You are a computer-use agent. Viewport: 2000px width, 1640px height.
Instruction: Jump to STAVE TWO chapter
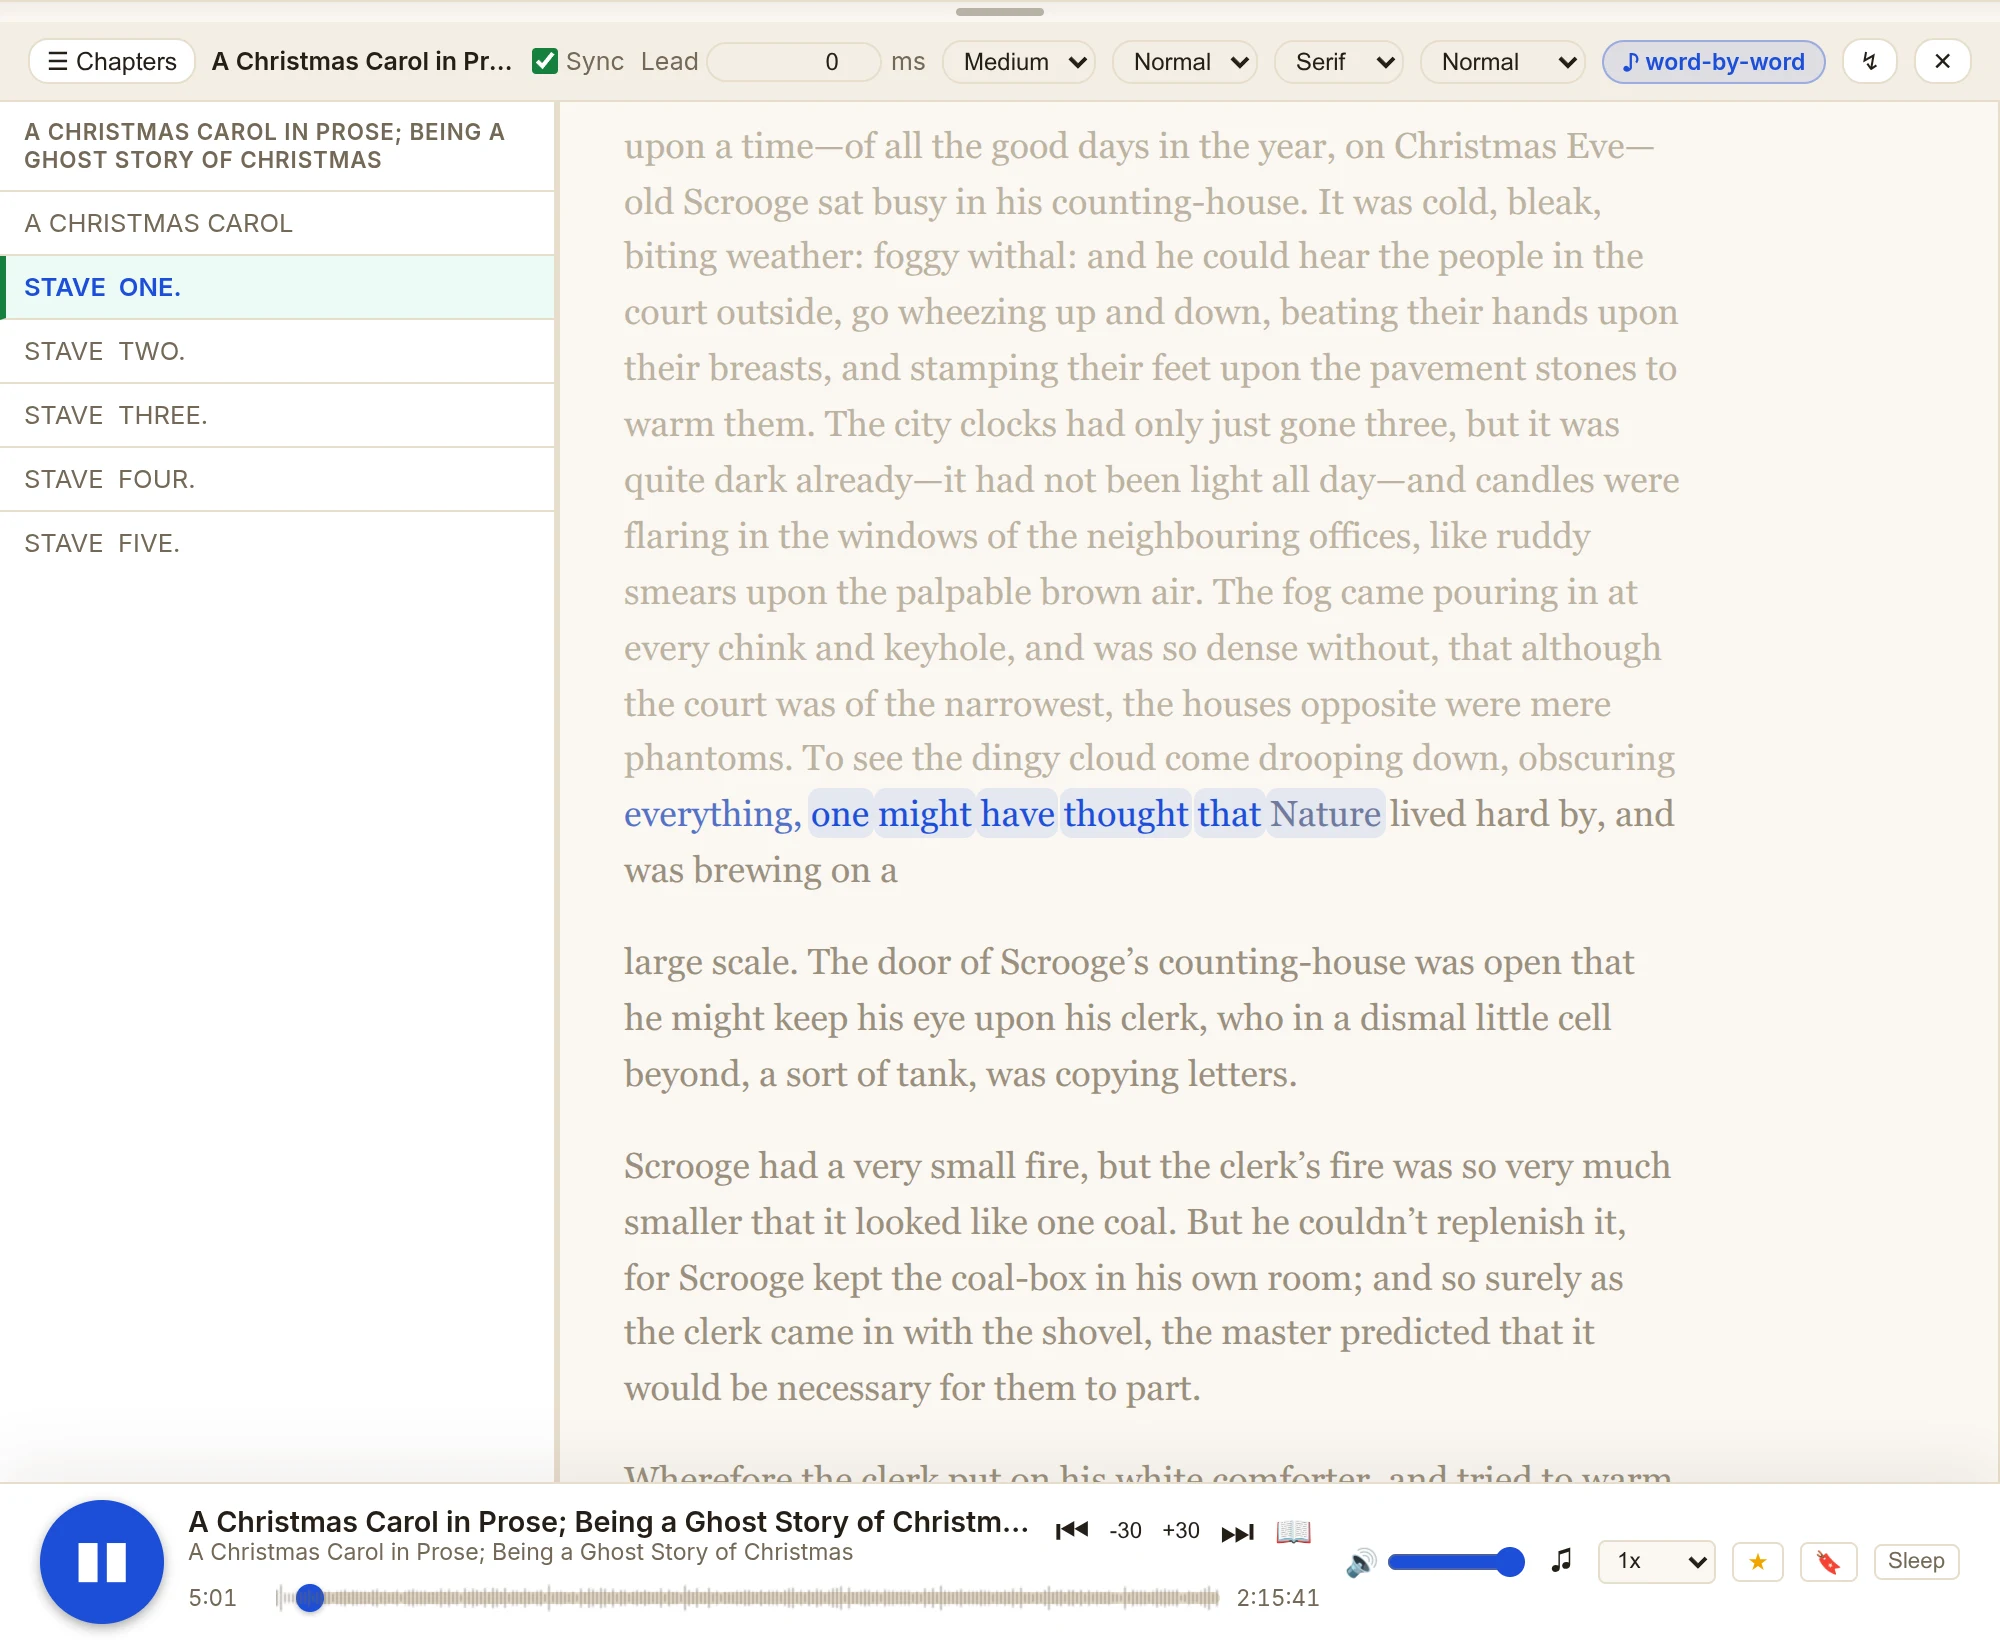tap(277, 351)
